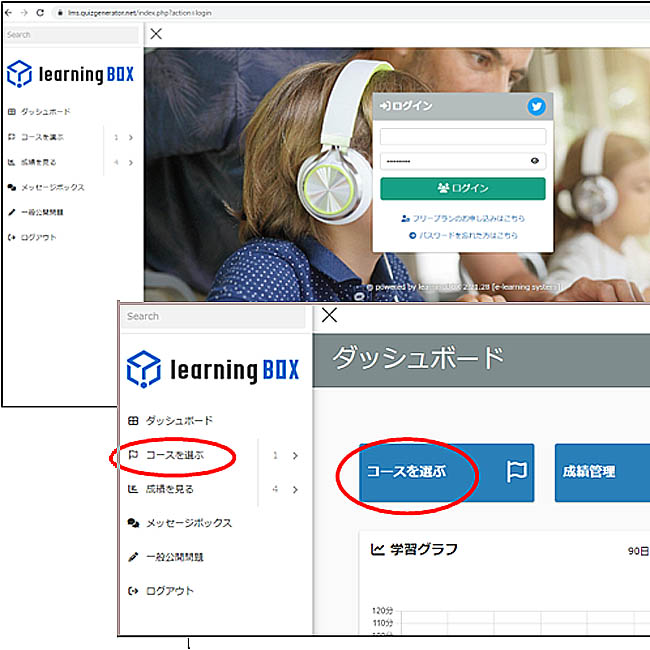Click ログアウト in the upper sidebar
This screenshot has height=650, width=650.
click(38, 238)
